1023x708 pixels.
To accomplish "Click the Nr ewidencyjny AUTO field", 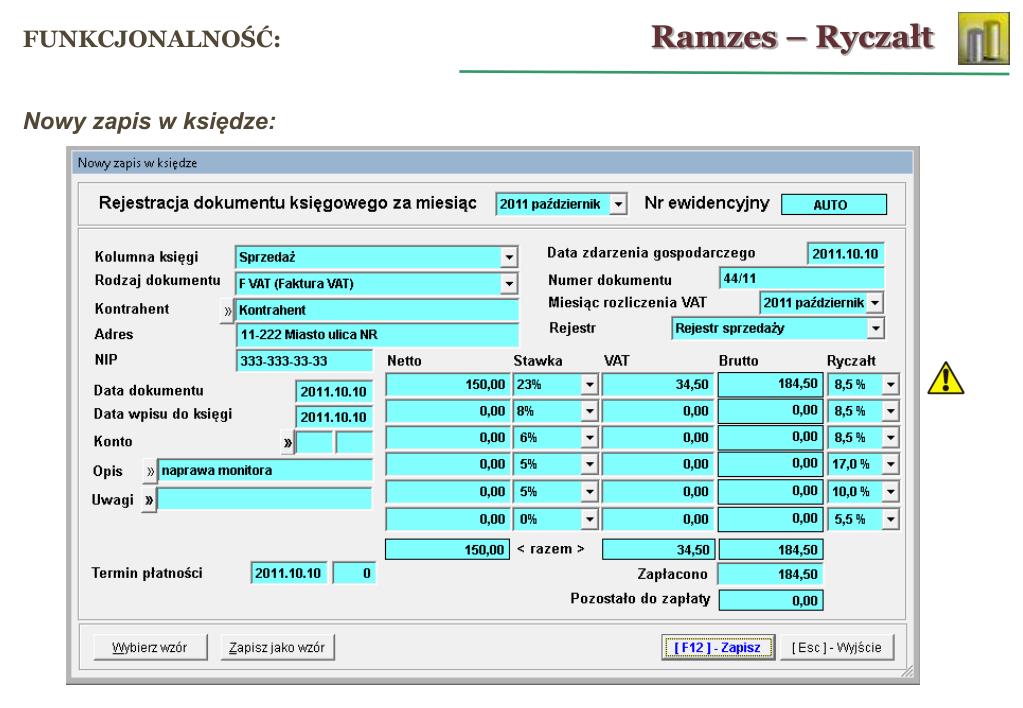I will point(834,205).
